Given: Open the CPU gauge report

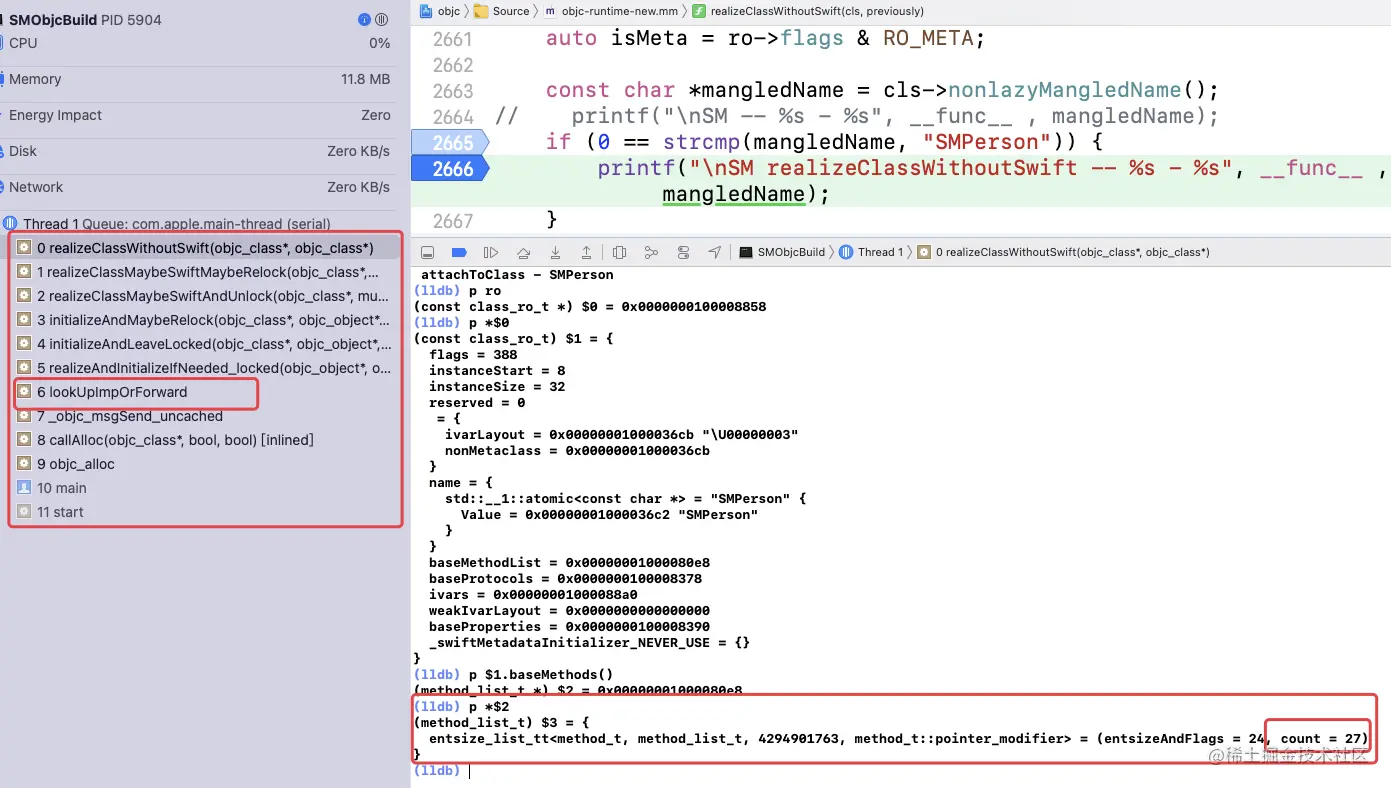Looking at the screenshot, I should click(200, 43).
